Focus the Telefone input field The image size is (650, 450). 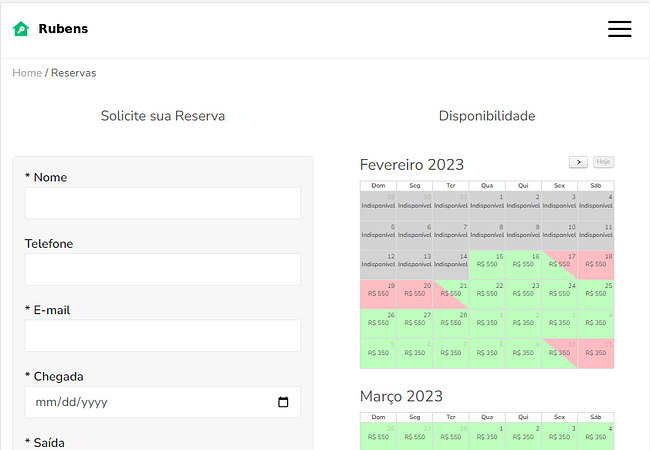point(163,269)
